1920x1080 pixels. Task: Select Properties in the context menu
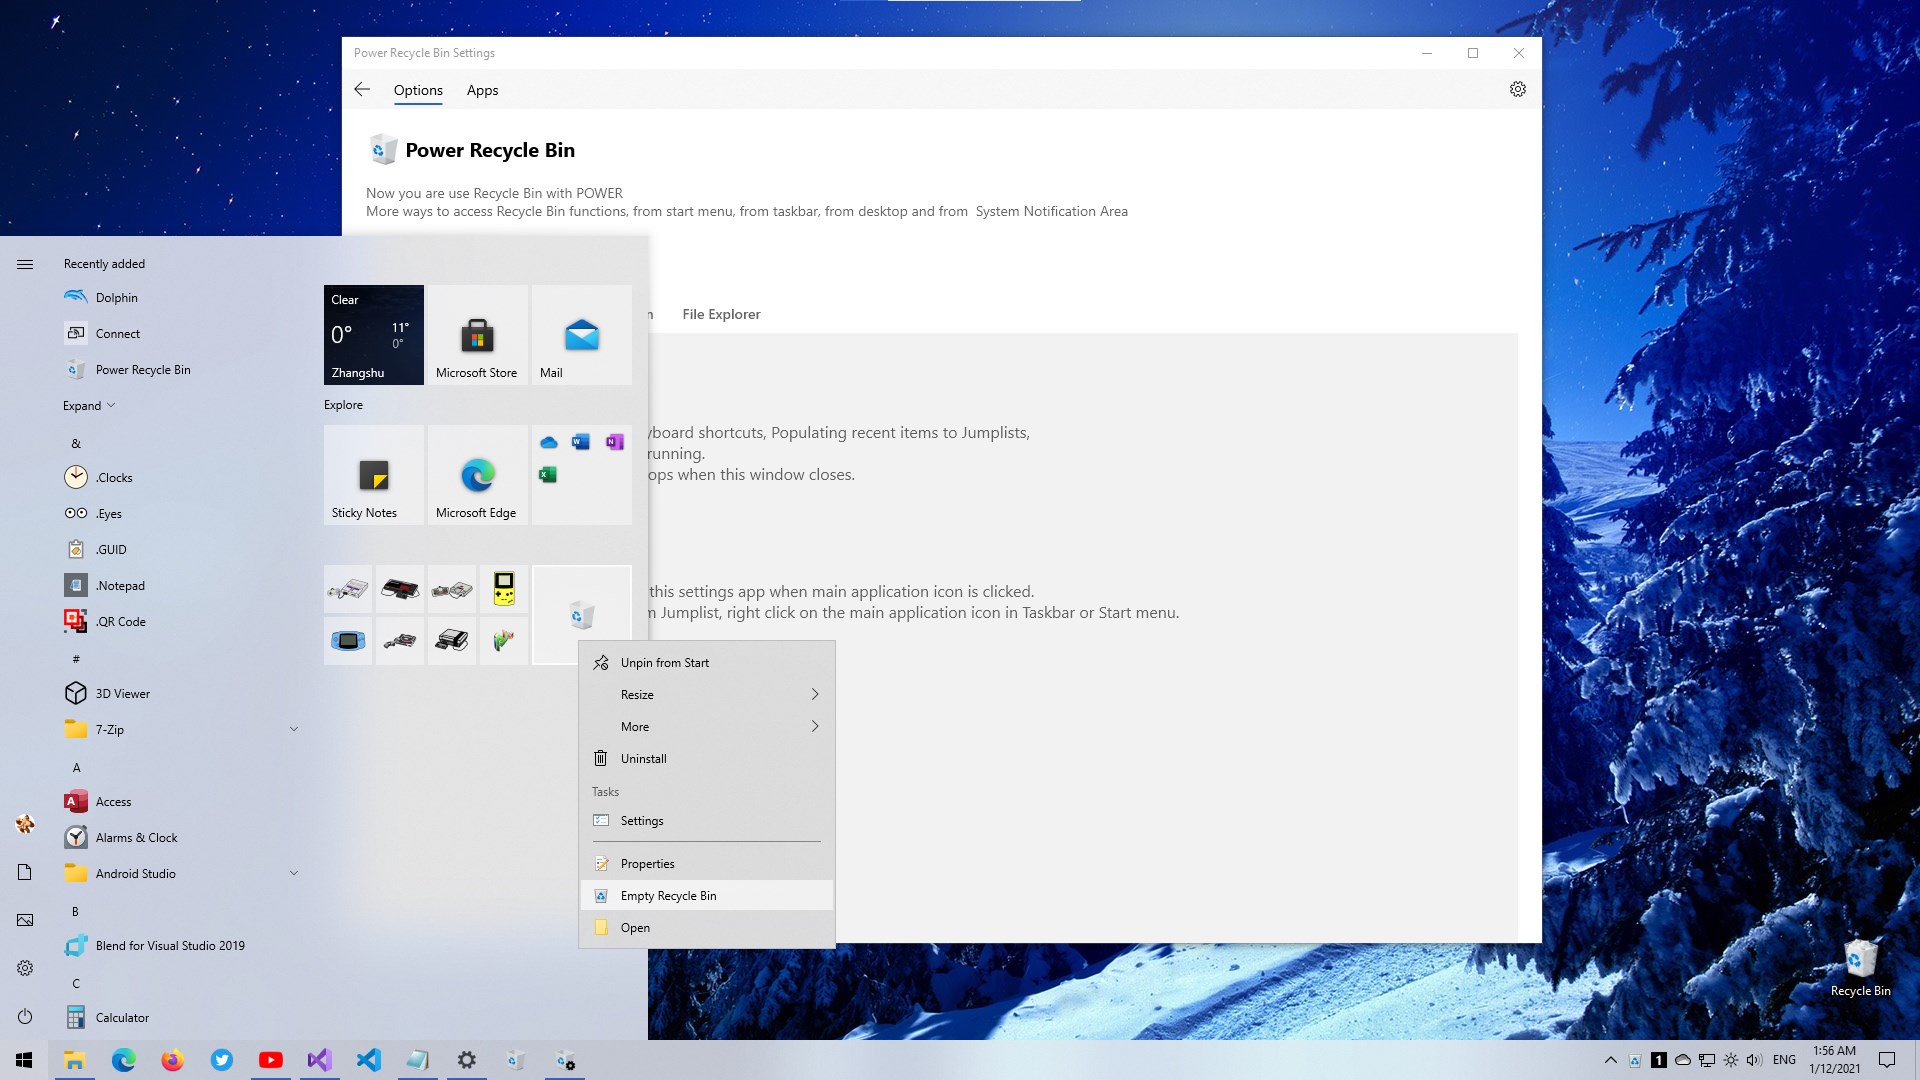pyautogui.click(x=707, y=864)
